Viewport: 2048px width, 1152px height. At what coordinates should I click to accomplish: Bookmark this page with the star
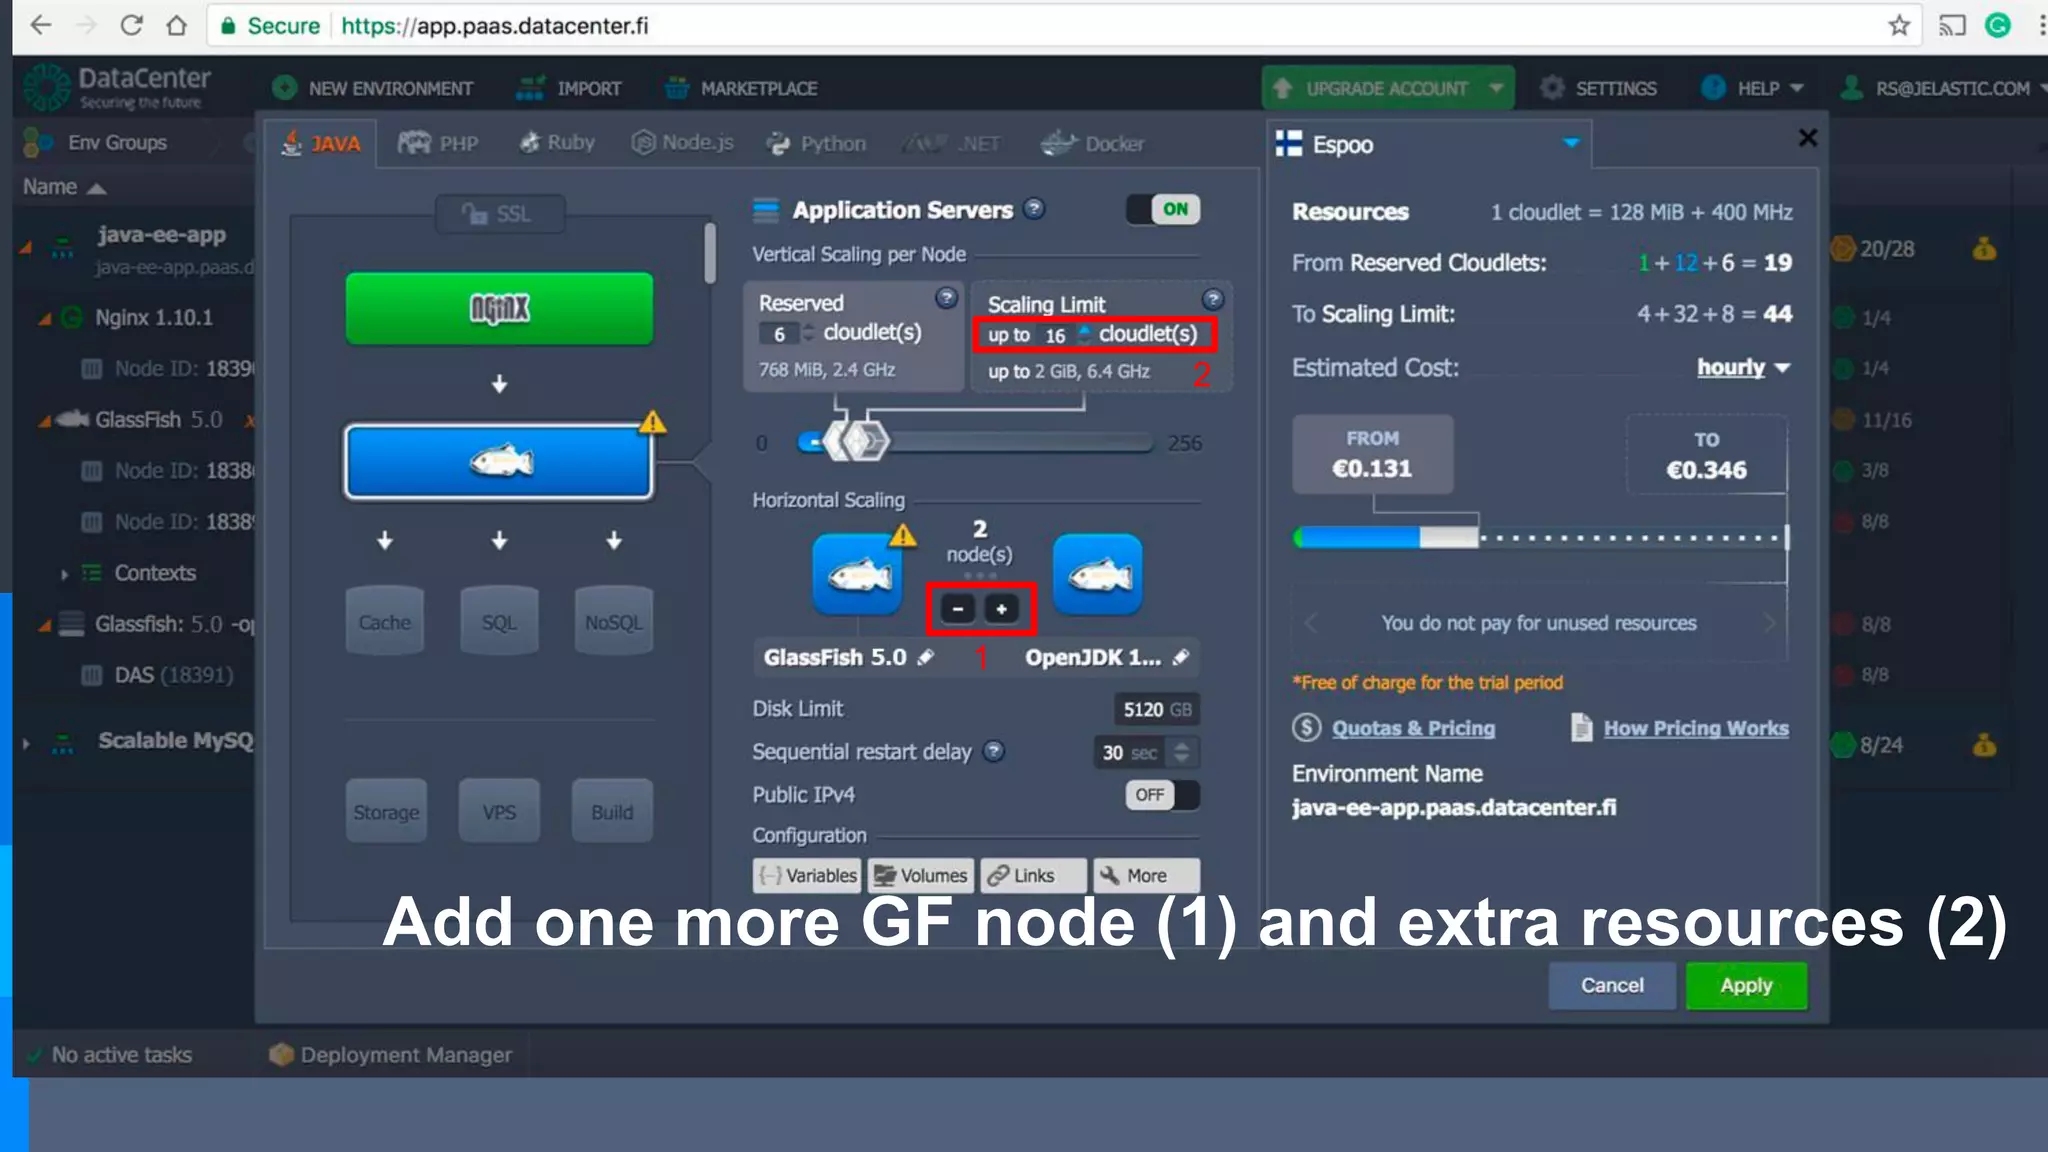[x=1899, y=26]
